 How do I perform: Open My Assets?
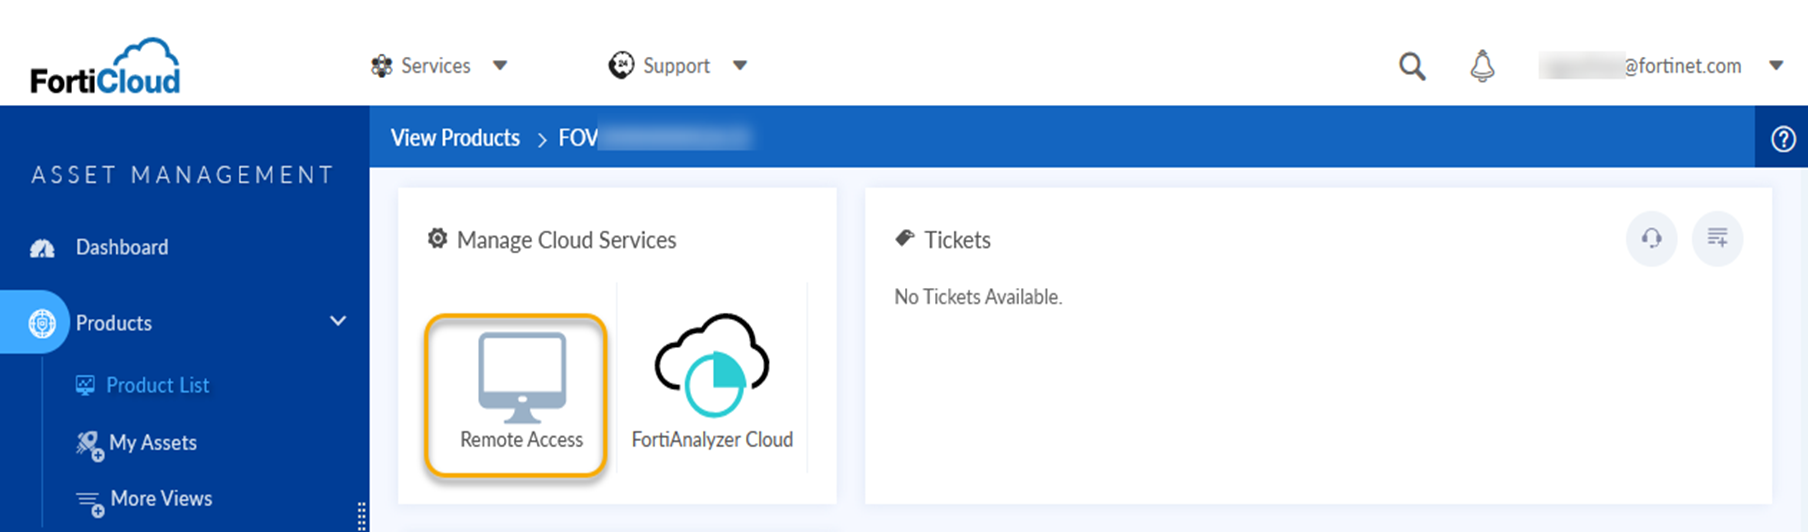pos(153,443)
